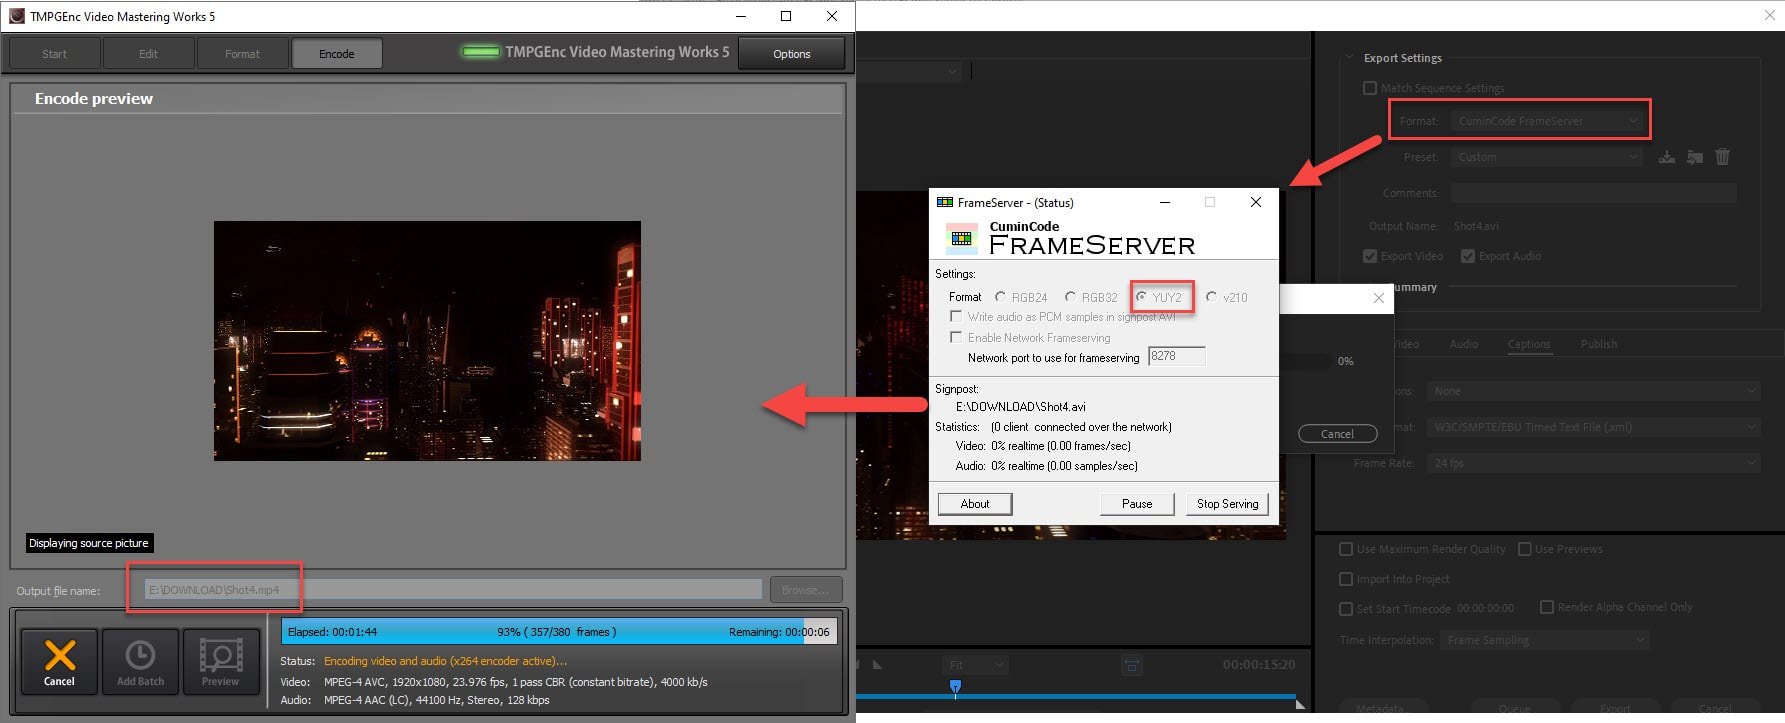Enable the Use Previews checkbox
The height and width of the screenshot is (723, 1785).
[1525, 549]
